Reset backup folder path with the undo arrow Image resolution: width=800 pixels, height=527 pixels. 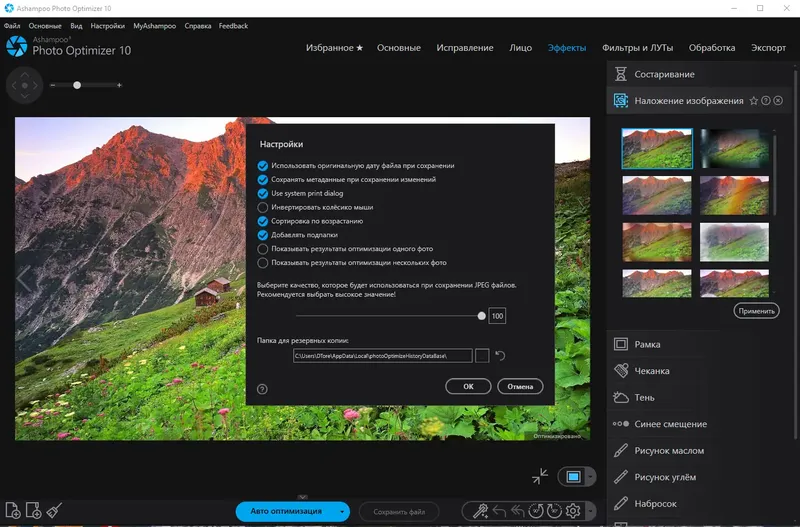pos(500,356)
